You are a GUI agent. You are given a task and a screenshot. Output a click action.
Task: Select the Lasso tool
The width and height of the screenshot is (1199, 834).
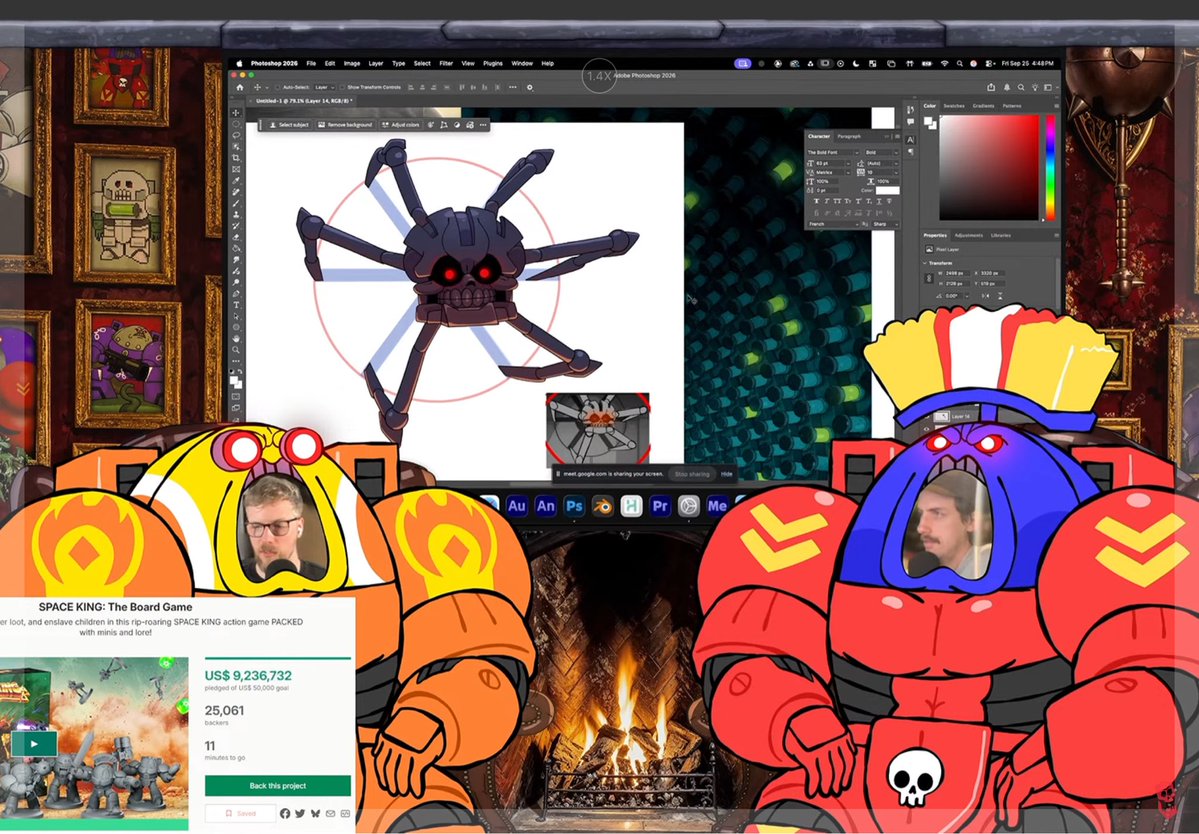[x=236, y=135]
